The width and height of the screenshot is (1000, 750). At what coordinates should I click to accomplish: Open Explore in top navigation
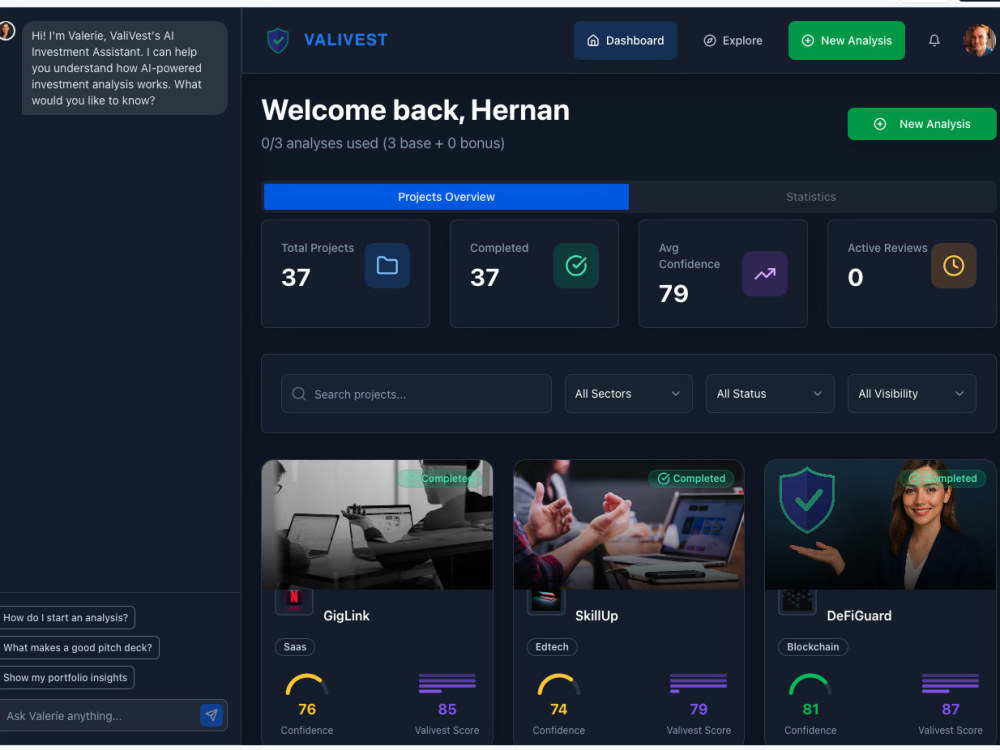(733, 40)
